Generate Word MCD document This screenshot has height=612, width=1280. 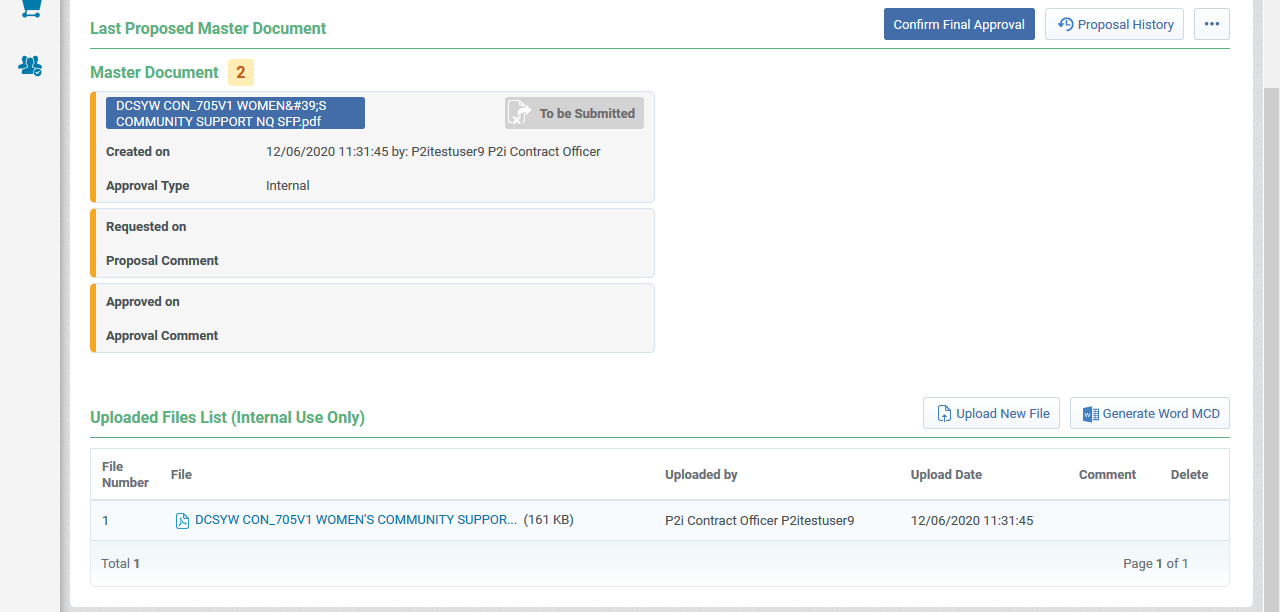[x=1149, y=414]
